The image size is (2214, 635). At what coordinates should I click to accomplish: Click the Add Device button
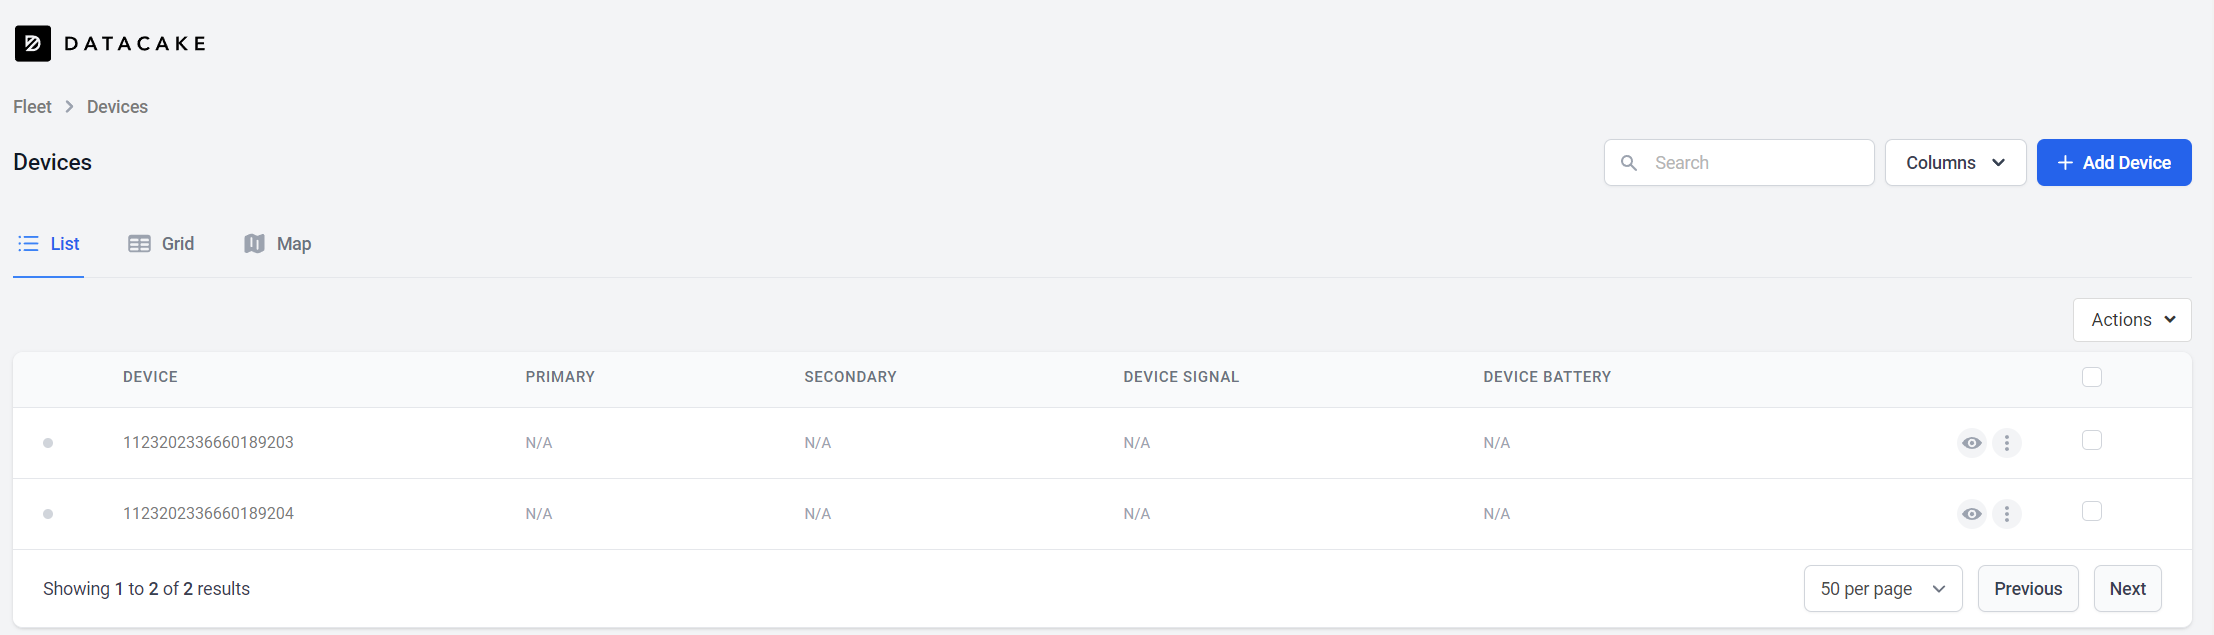pyautogui.click(x=2113, y=163)
